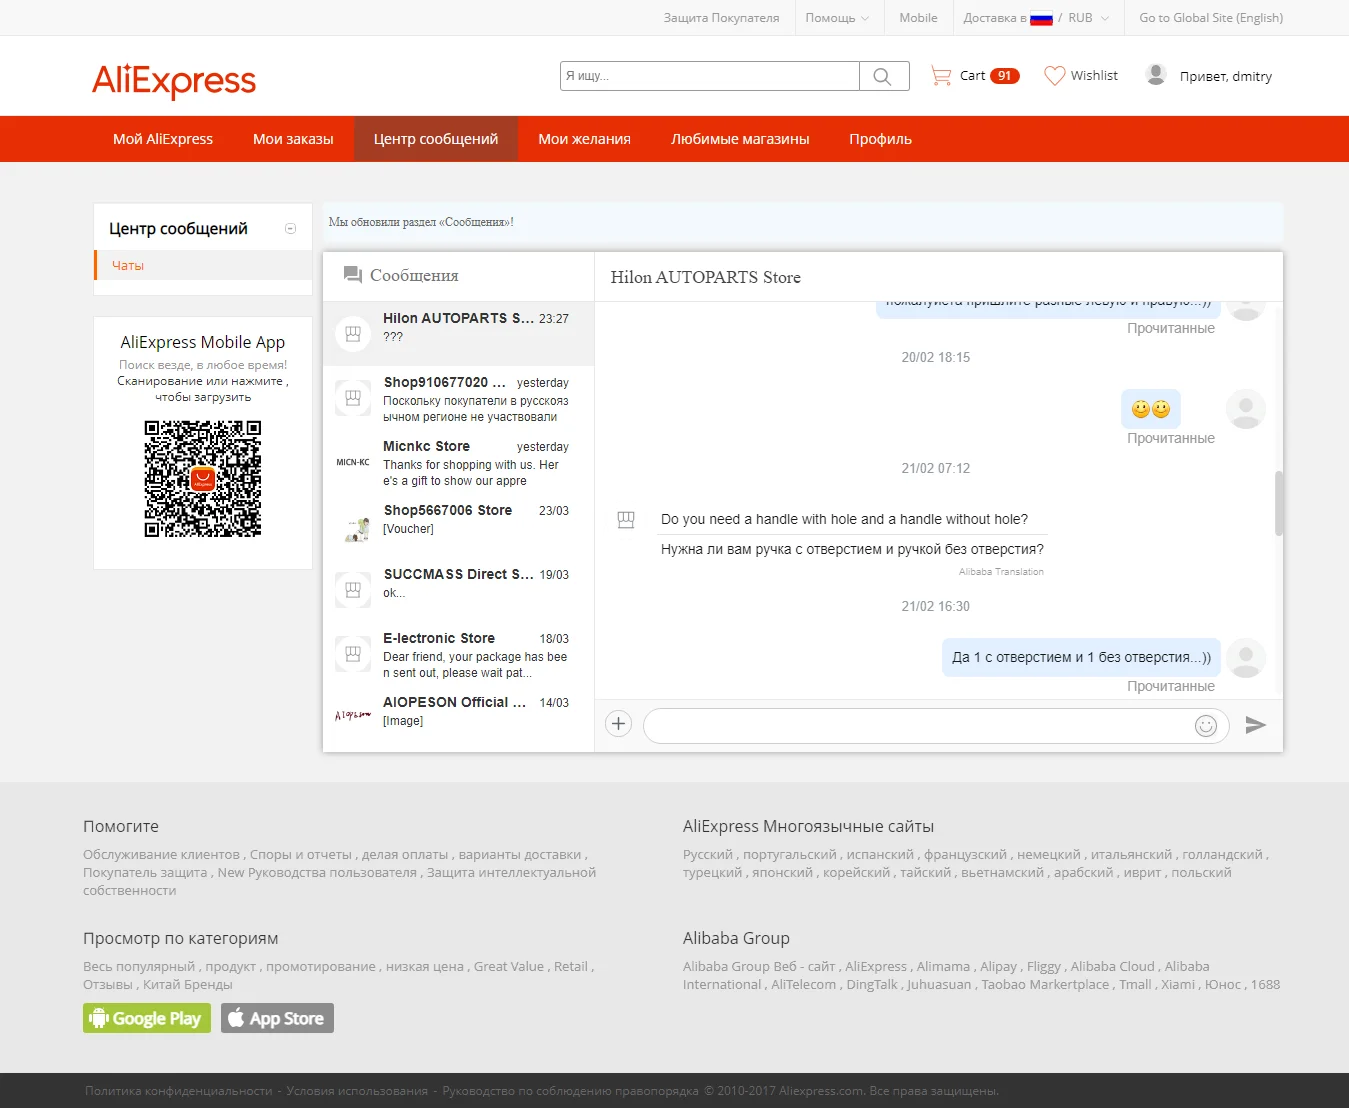
Task: Open the Wishlist heart icon
Action: pos(1055,76)
